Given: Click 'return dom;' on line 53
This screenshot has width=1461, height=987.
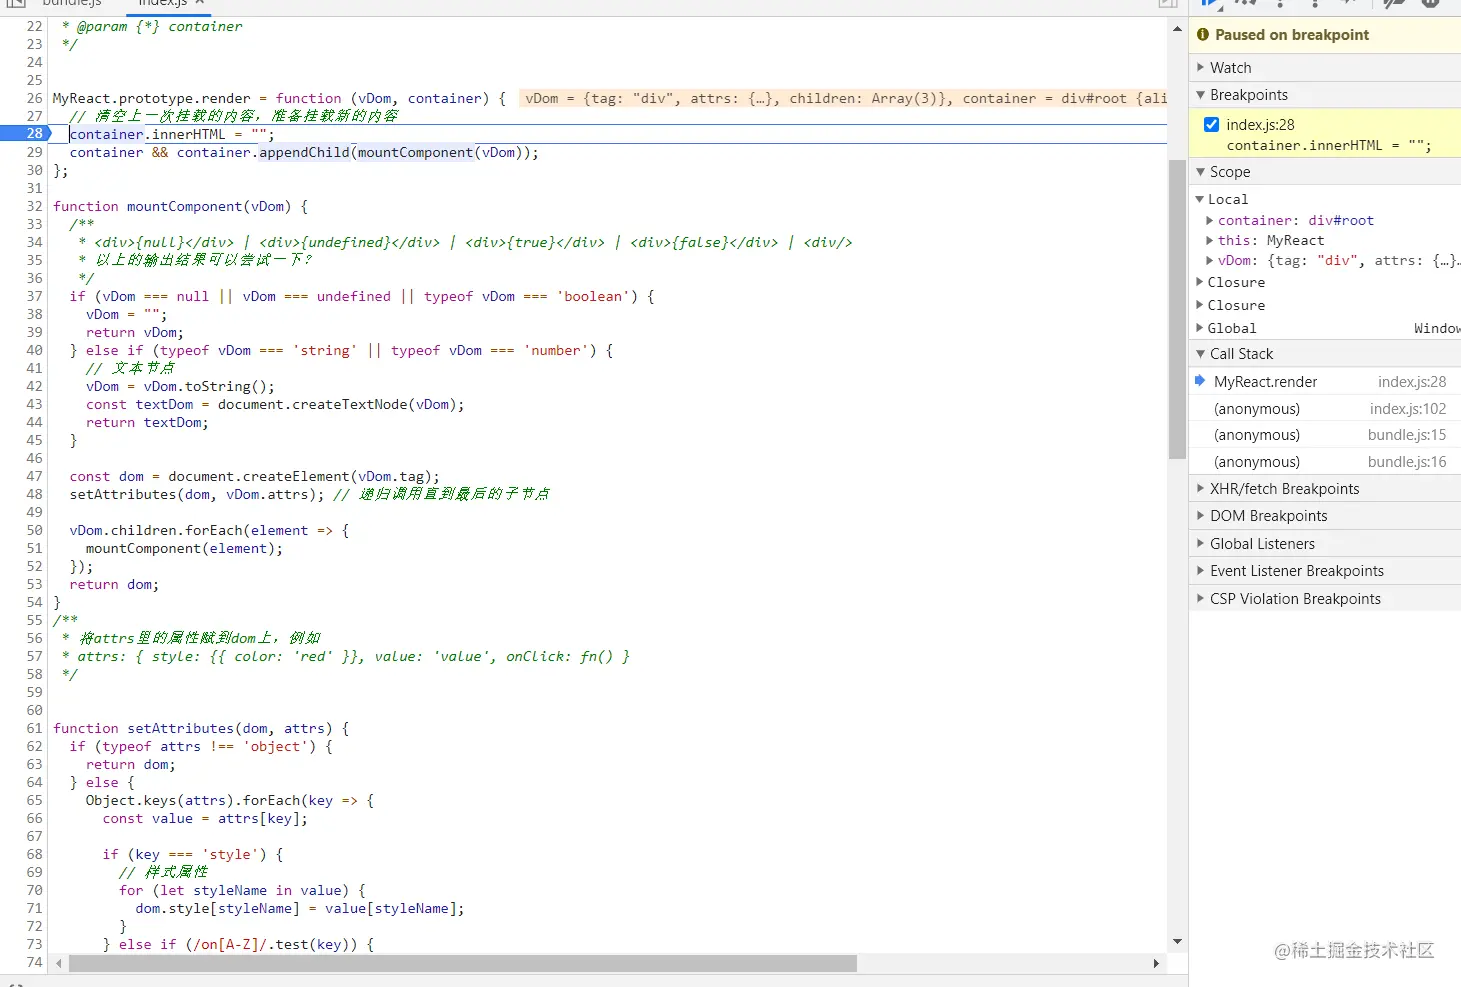Looking at the screenshot, I should (x=114, y=584).
